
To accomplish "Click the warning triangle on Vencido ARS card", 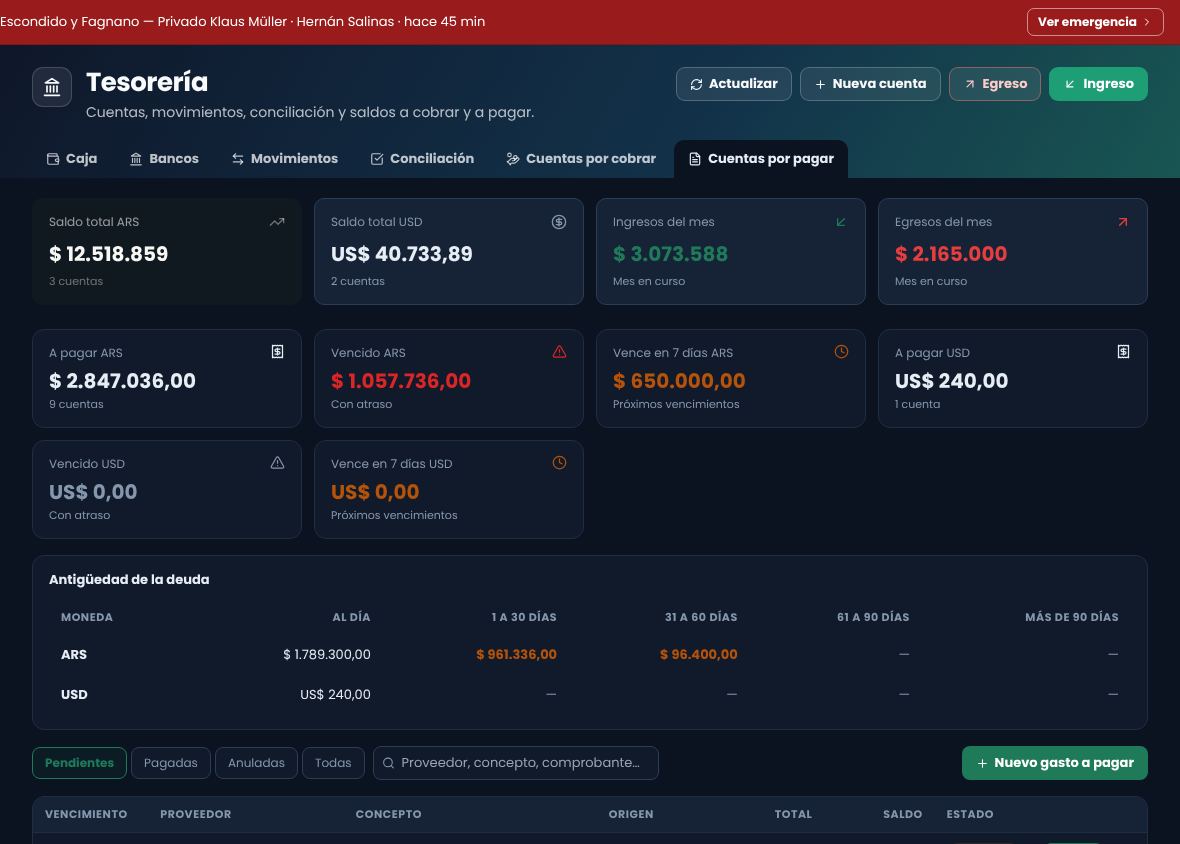I will click(559, 351).
